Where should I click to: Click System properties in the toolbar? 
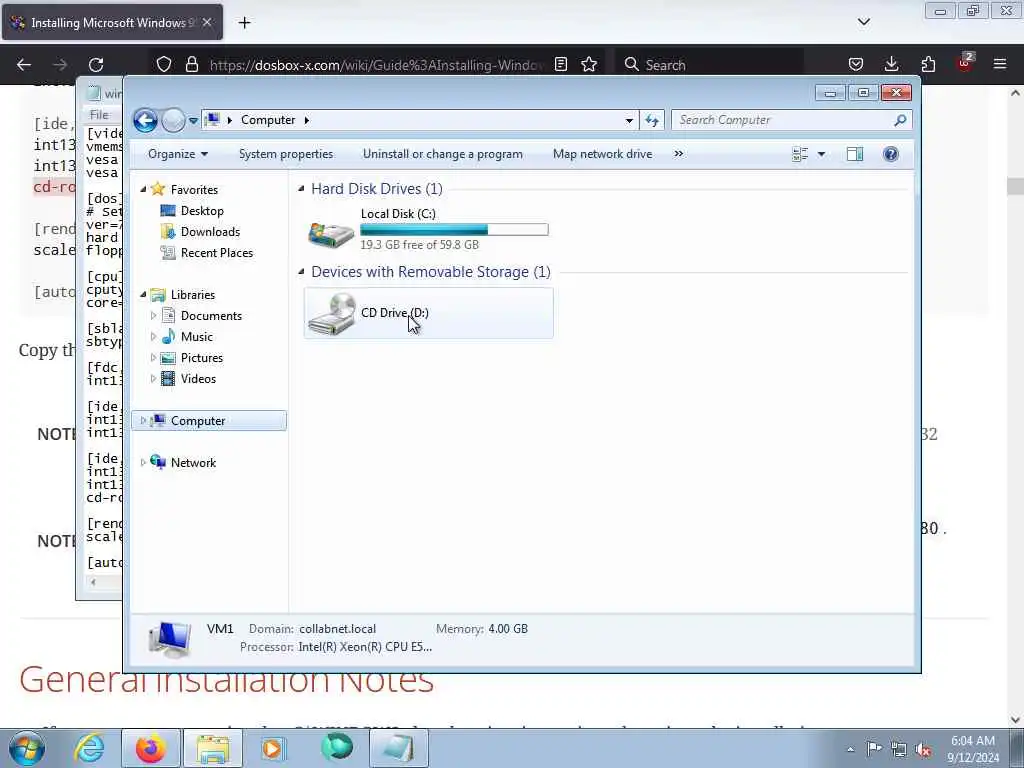point(286,154)
